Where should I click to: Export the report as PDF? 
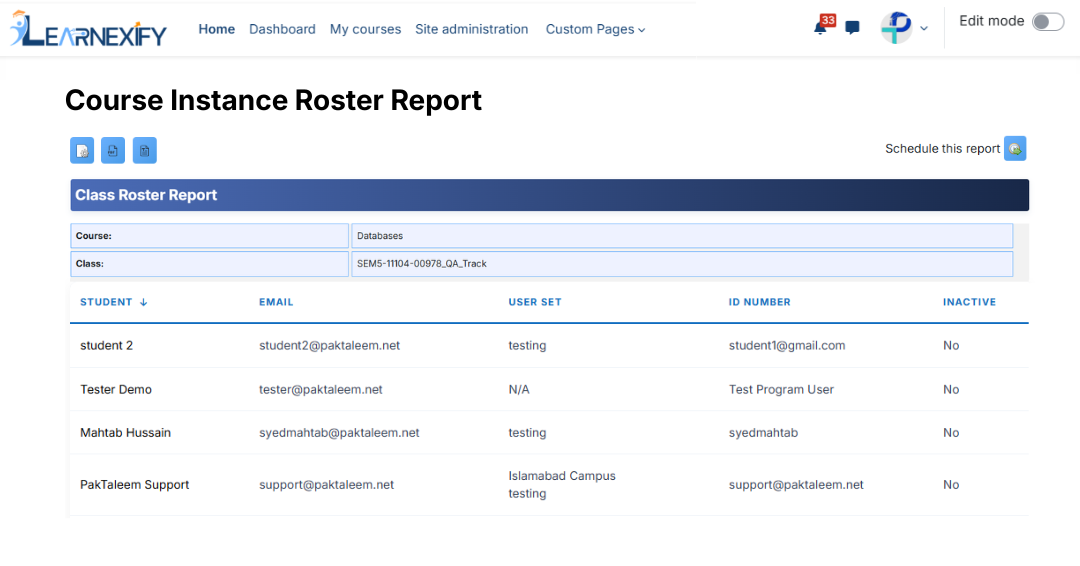[x=113, y=151]
